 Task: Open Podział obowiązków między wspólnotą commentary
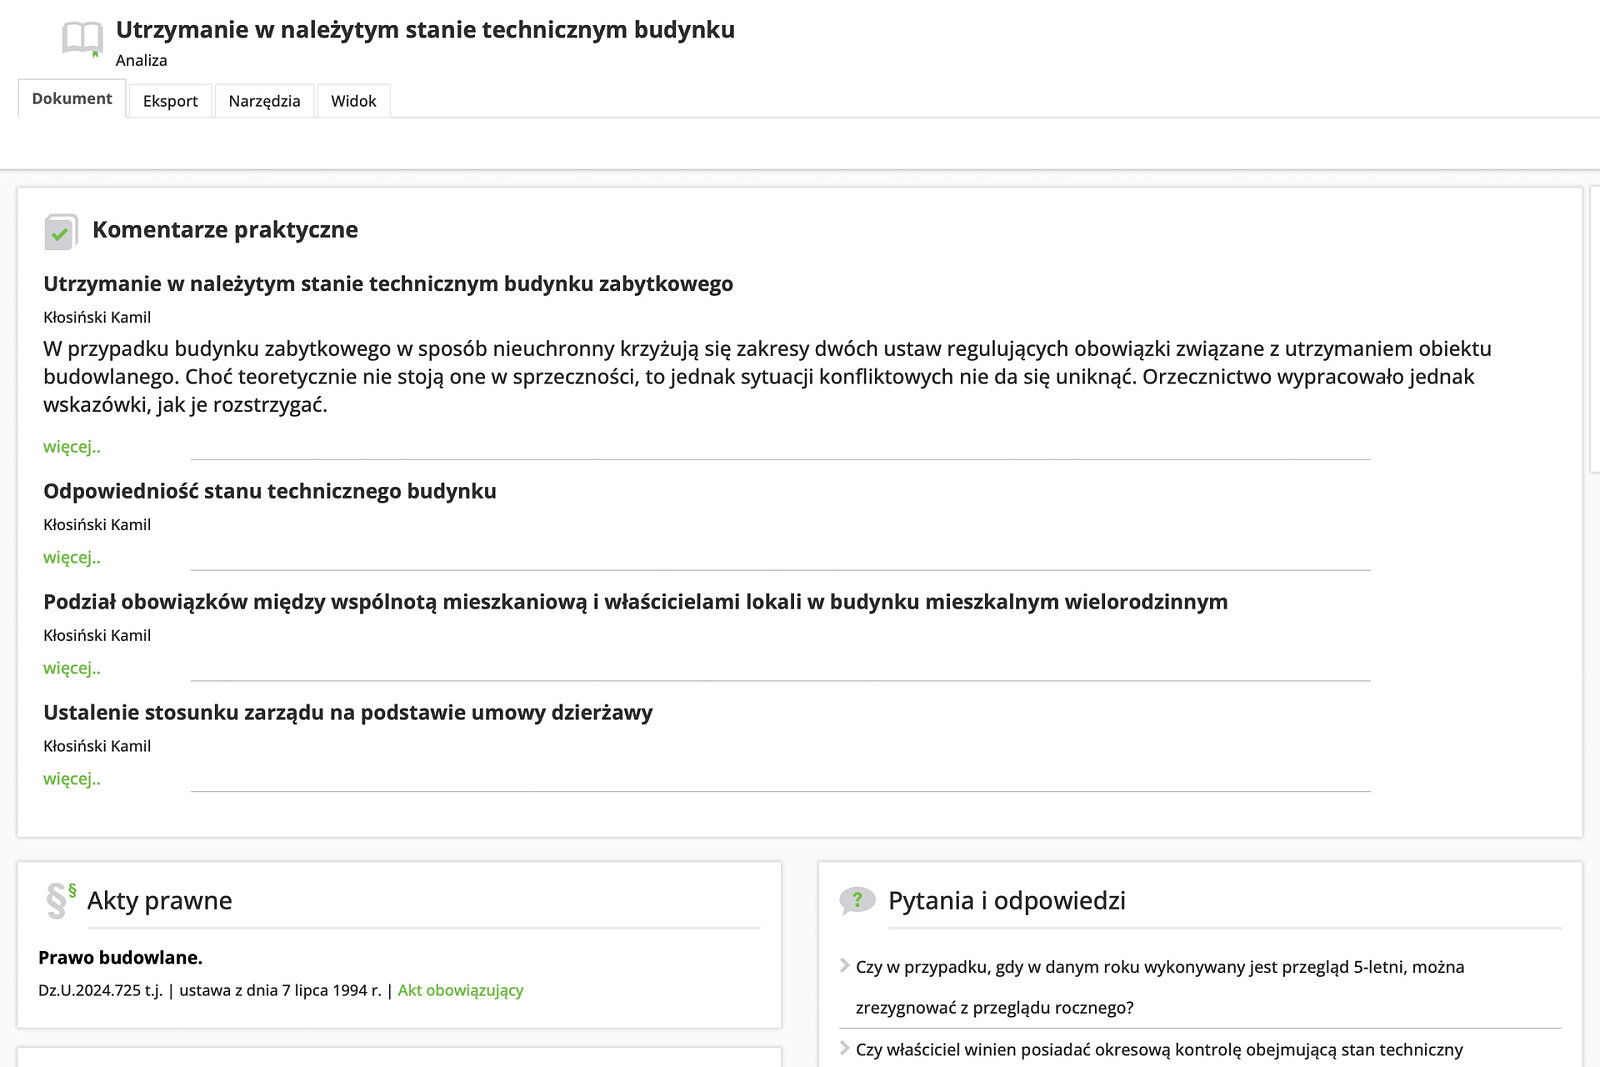click(635, 602)
